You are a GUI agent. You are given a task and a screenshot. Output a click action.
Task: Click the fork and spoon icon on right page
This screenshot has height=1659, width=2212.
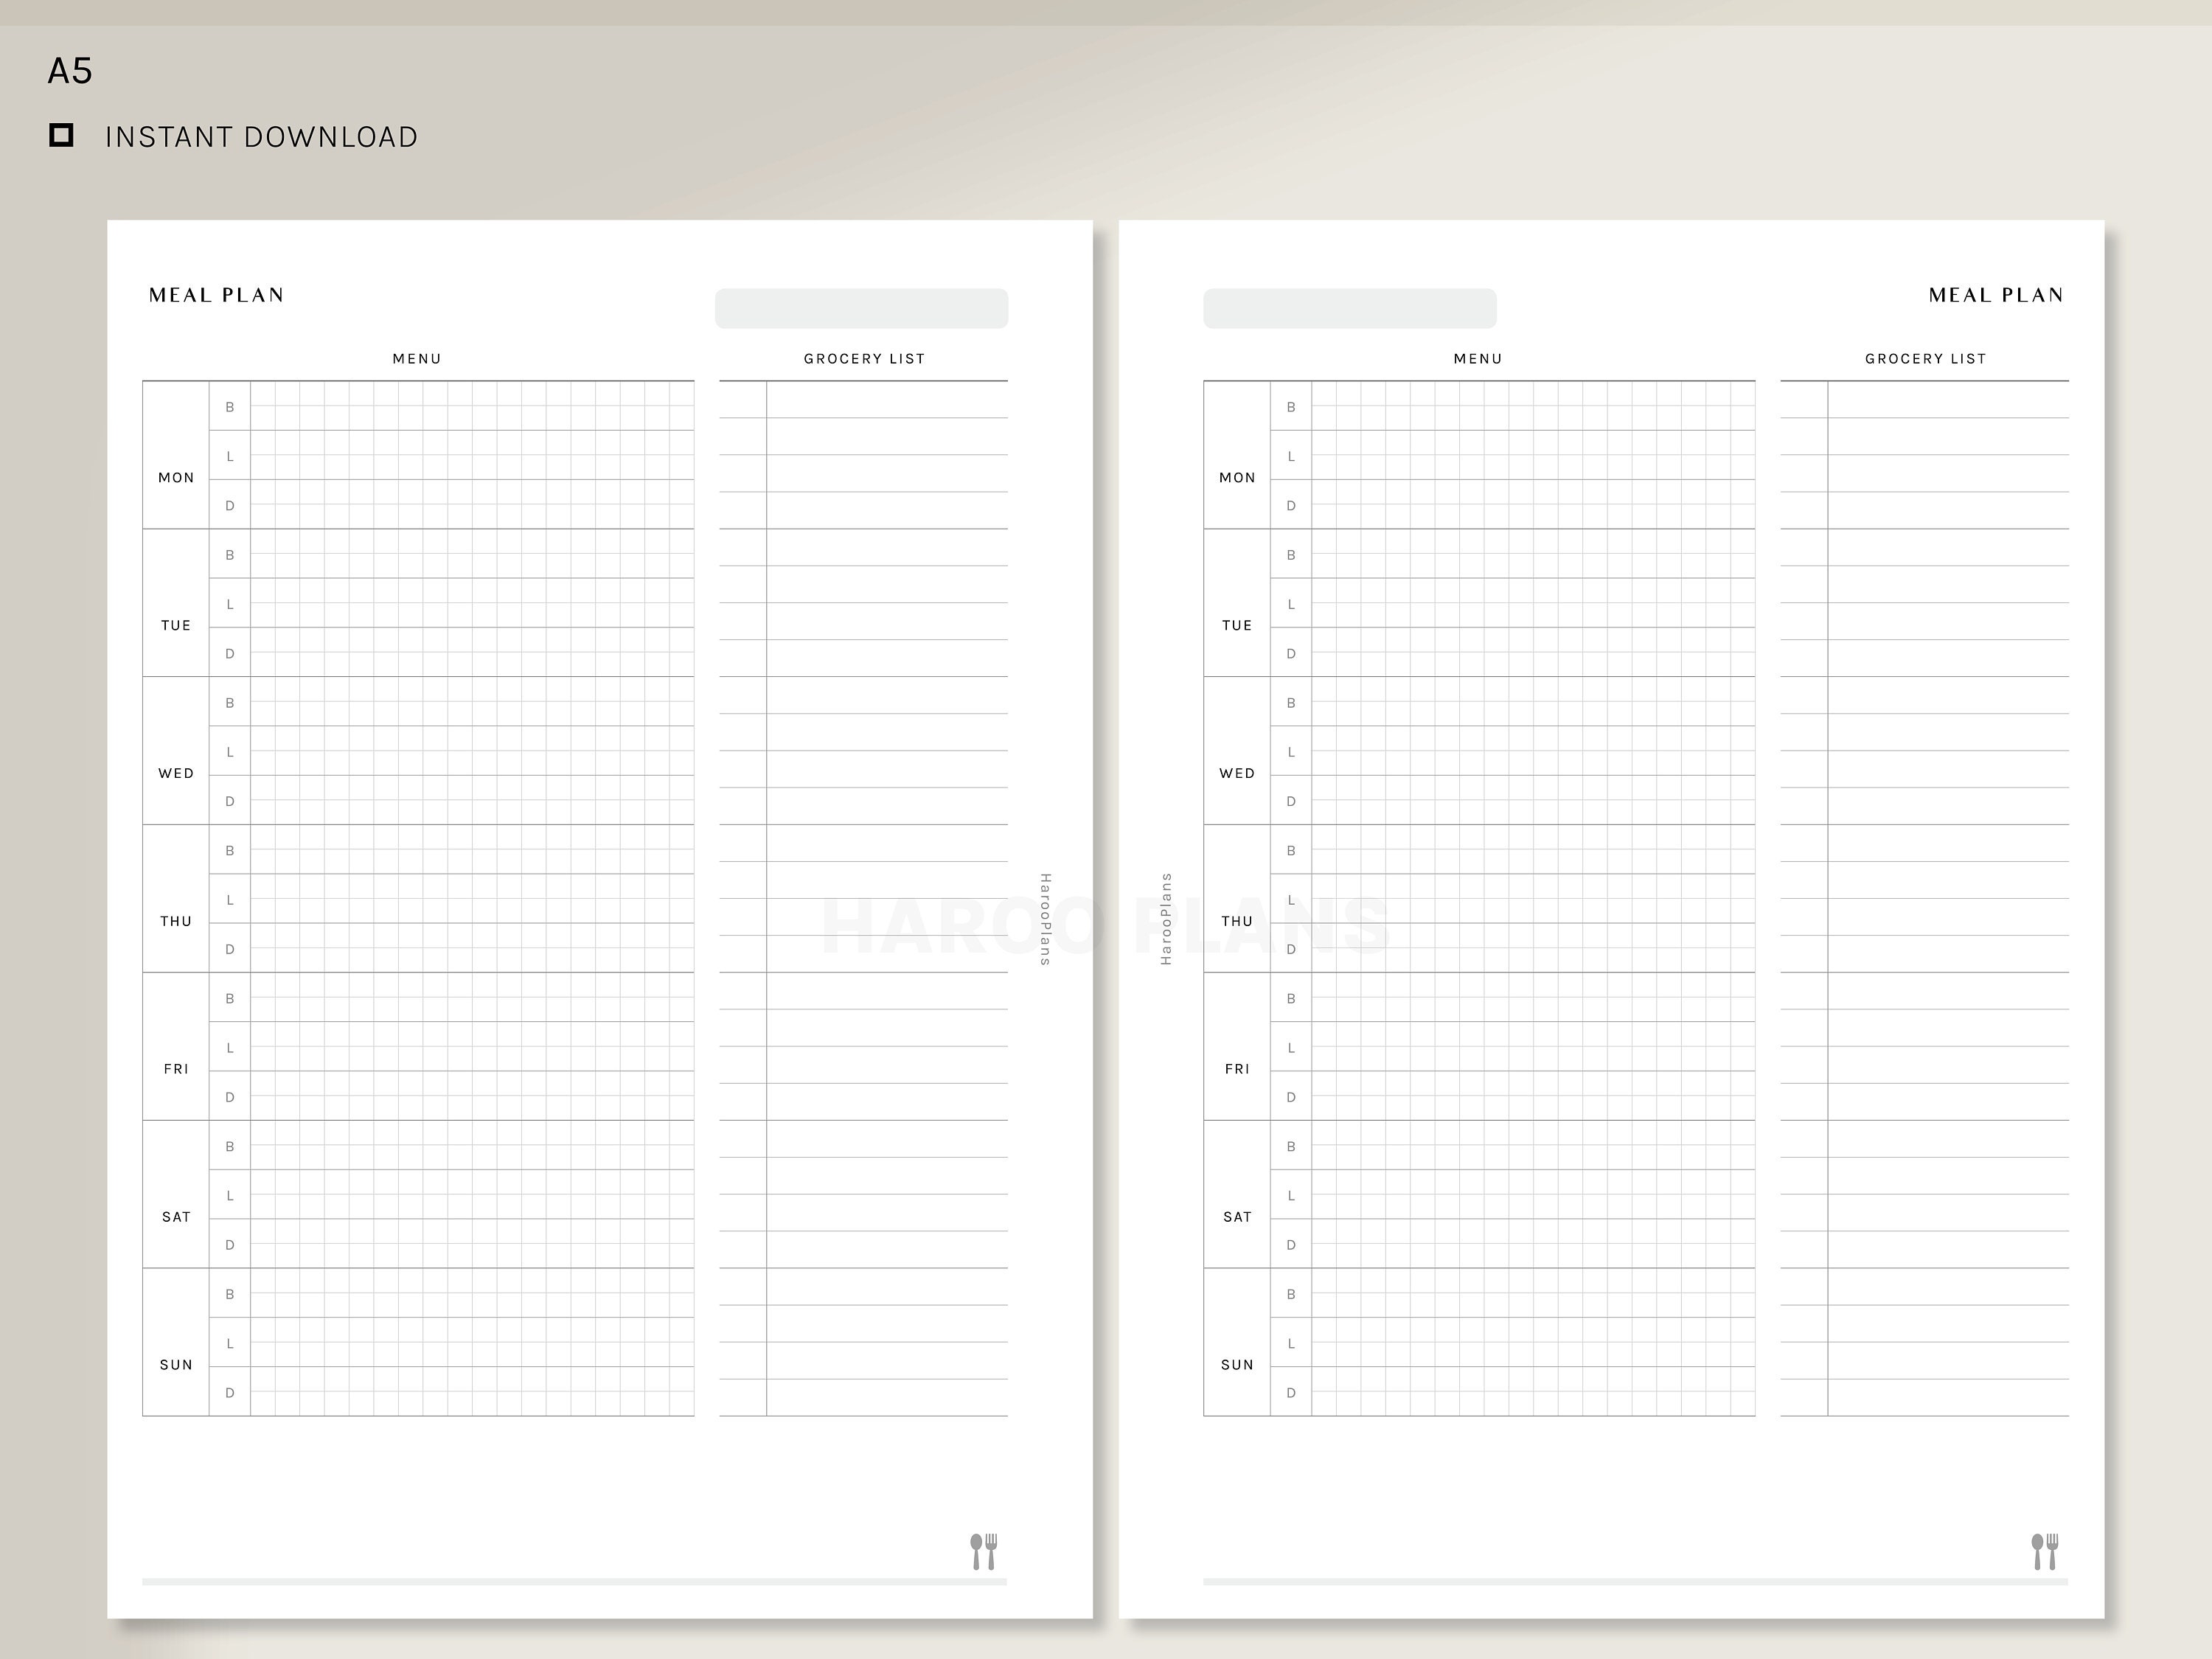(2045, 1551)
